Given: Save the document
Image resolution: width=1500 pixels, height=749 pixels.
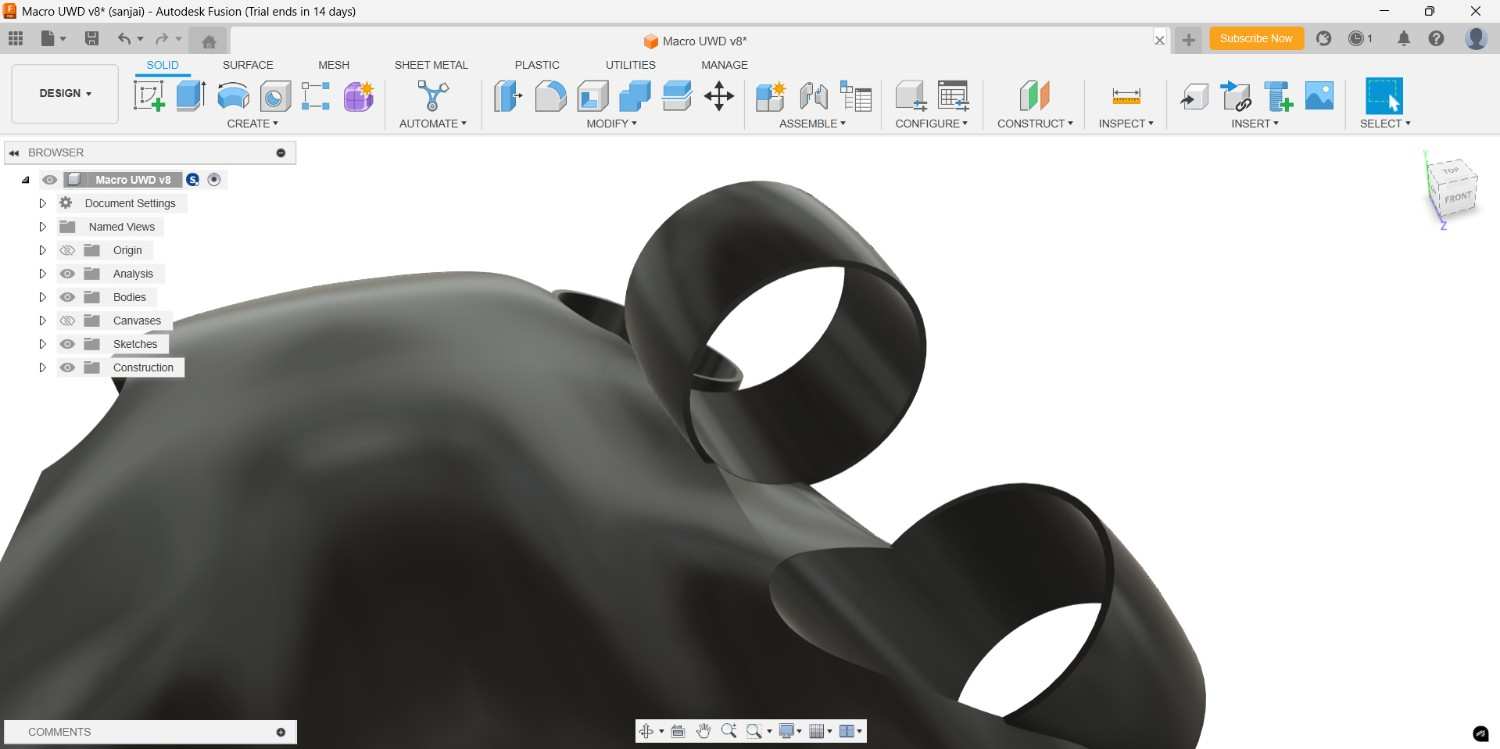Looking at the screenshot, I should point(92,39).
